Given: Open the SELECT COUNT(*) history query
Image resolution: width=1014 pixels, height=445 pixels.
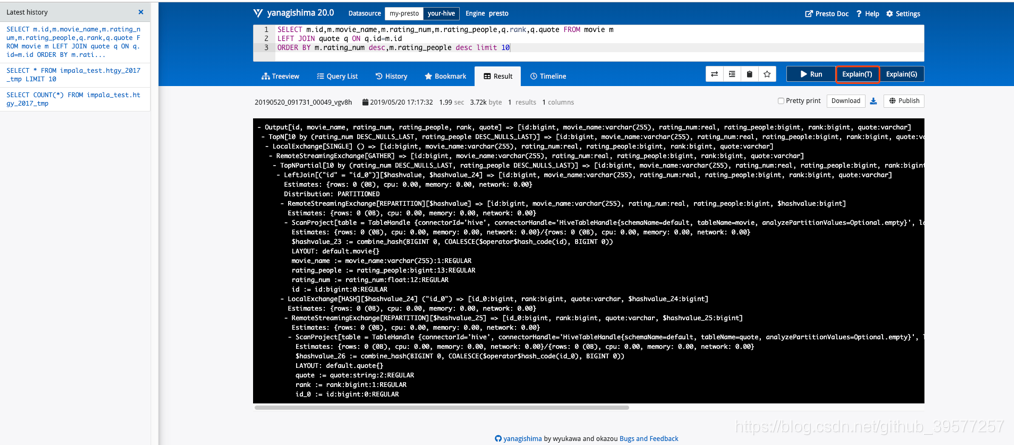Looking at the screenshot, I should tap(72, 99).
